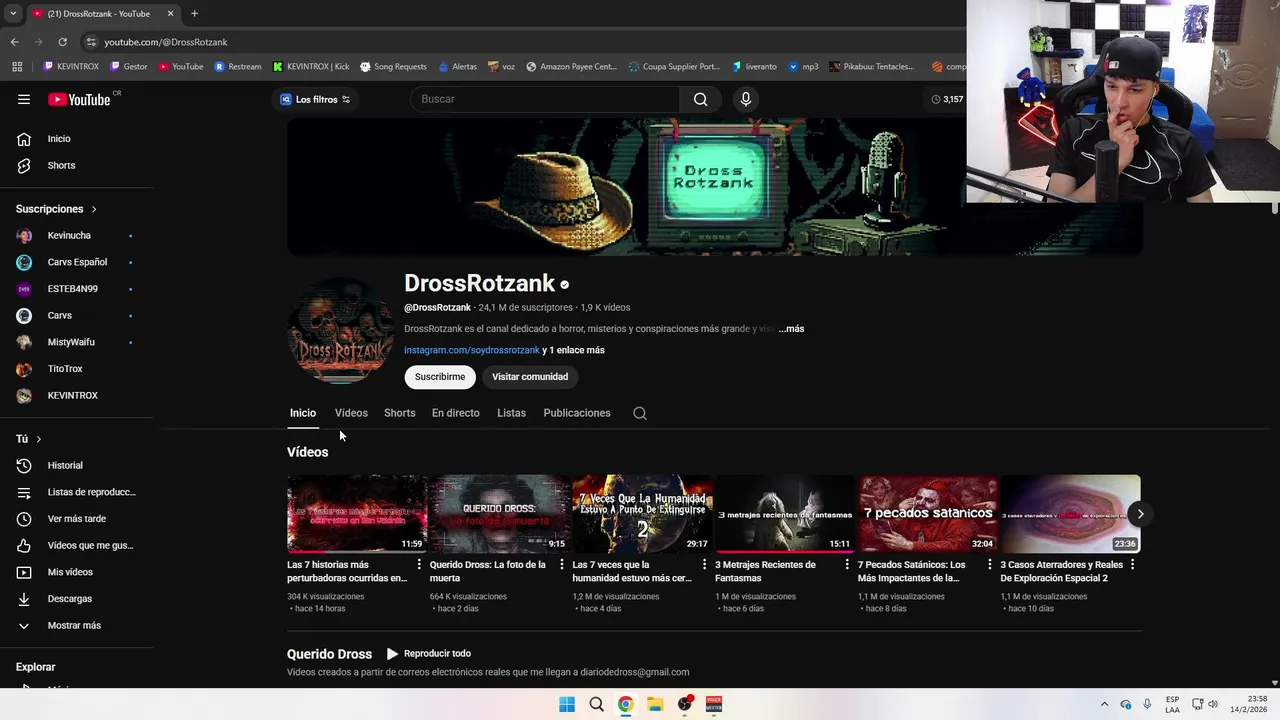
Task: Search within the DrossRotzank channel
Action: pos(640,413)
